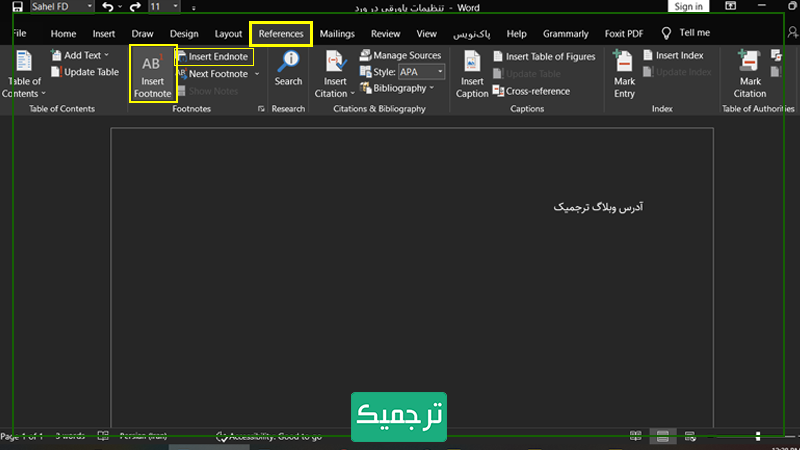Click the zoom slider handle
The image size is (800, 450).
click(x=758, y=436)
